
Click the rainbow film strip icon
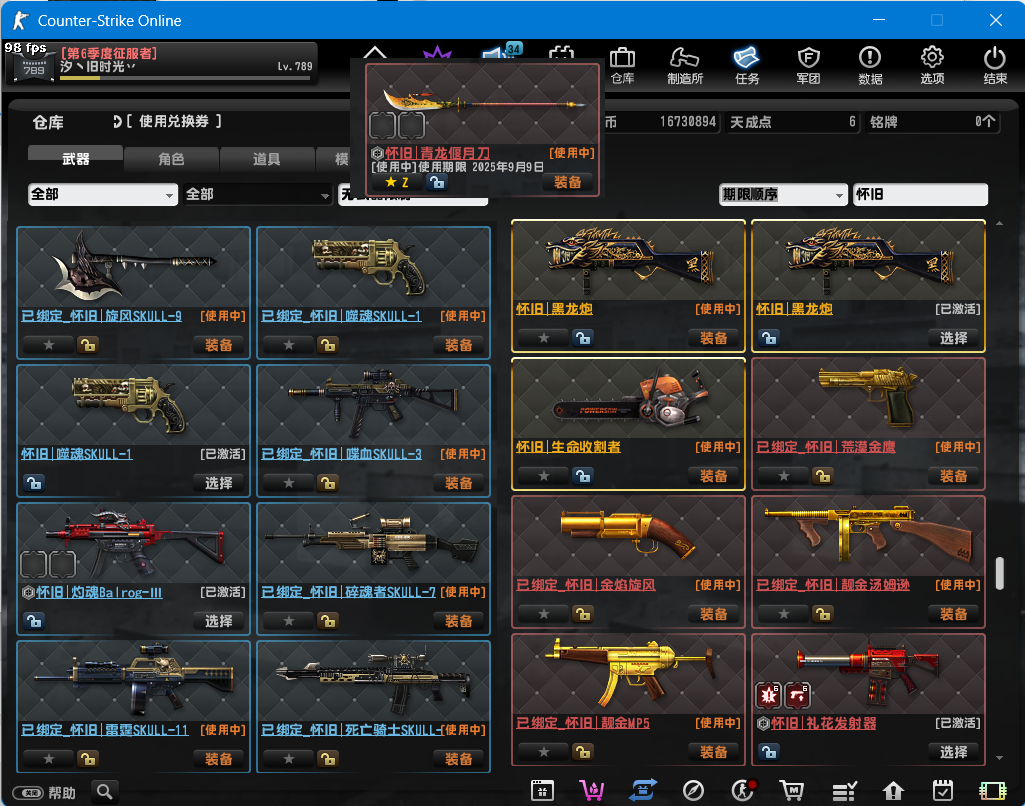coord(992,791)
